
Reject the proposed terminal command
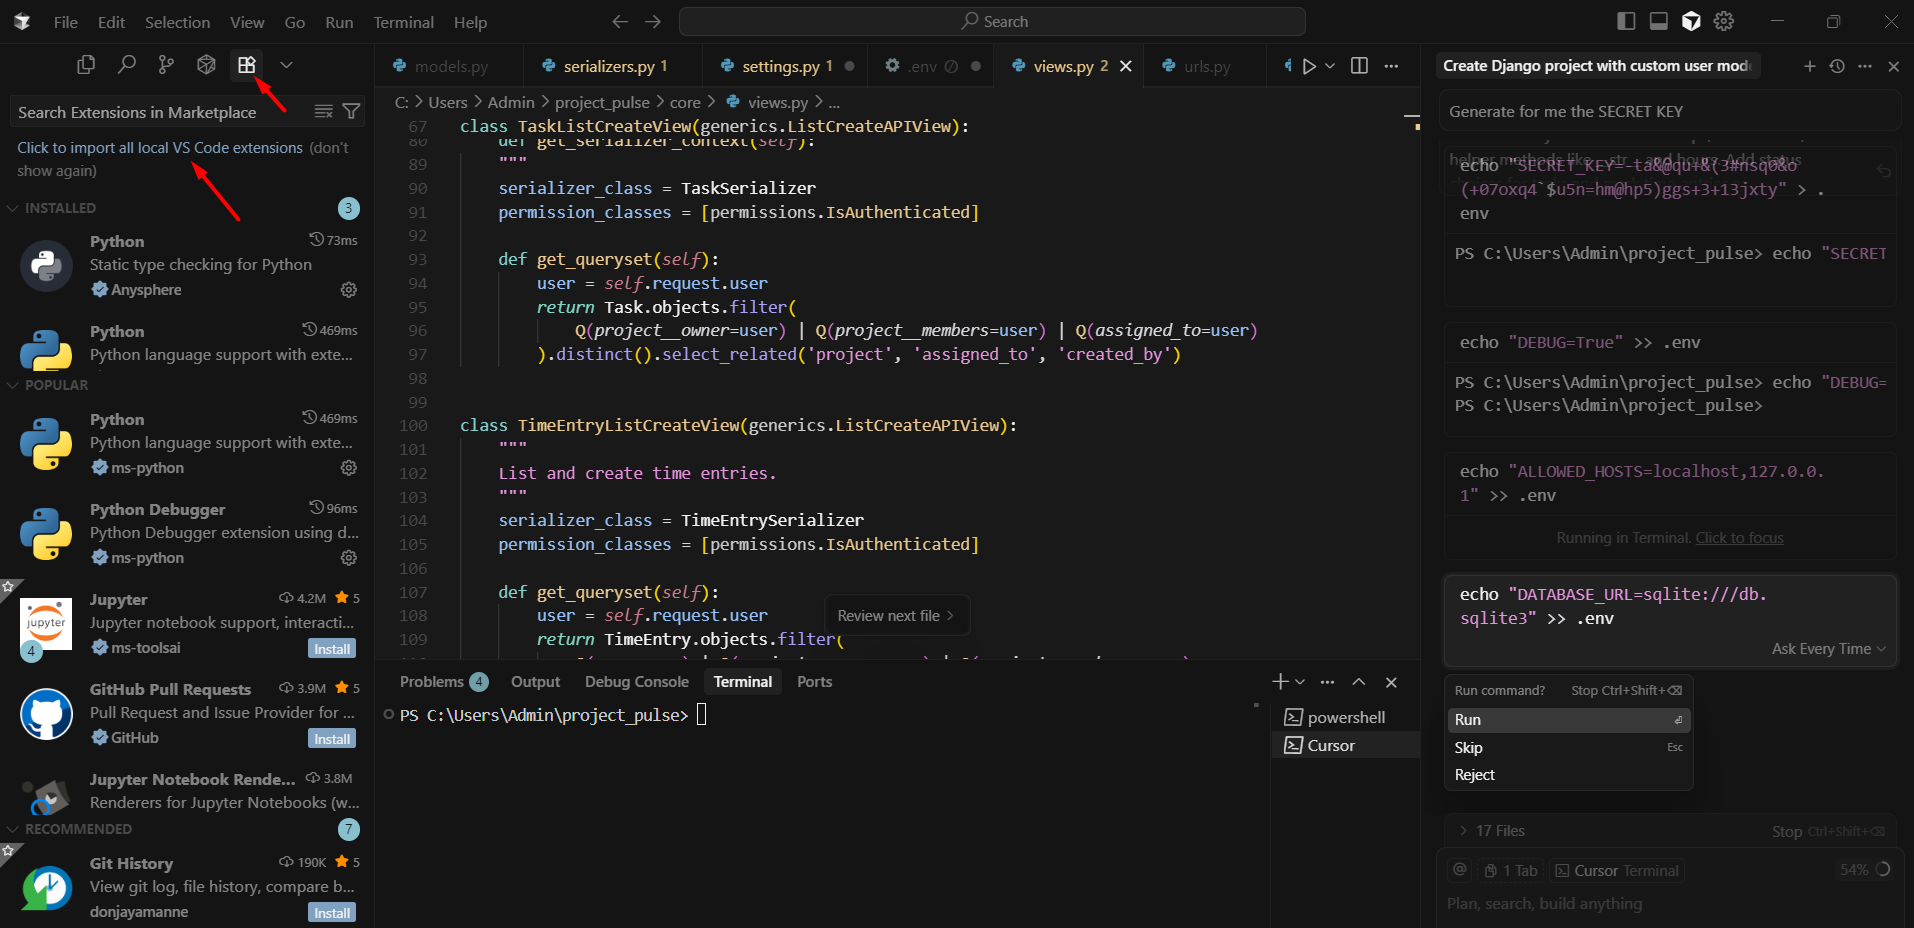1568,775
